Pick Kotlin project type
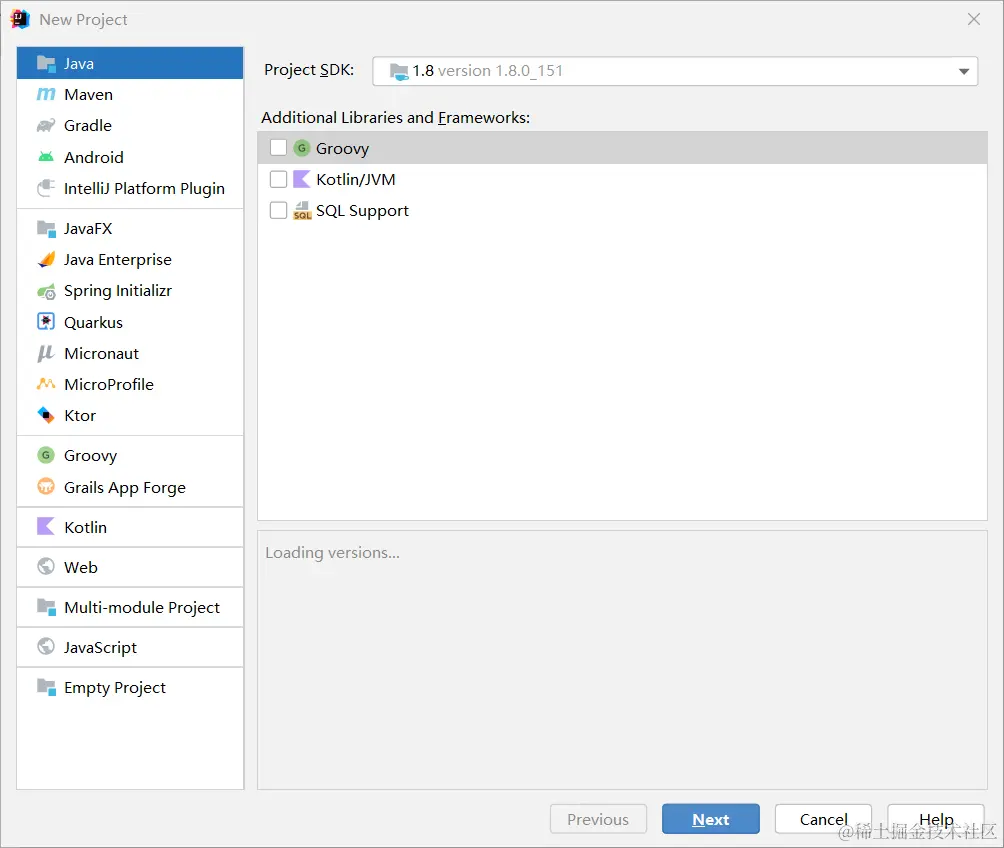 coord(130,527)
